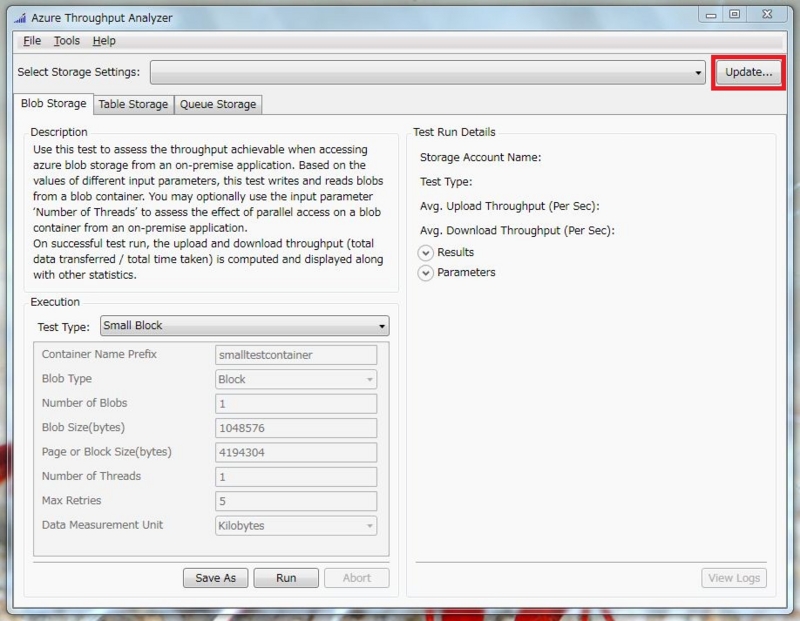Open the Select Storage Settings dropdown
Image resolution: width=800 pixels, height=621 pixels.
428,72
